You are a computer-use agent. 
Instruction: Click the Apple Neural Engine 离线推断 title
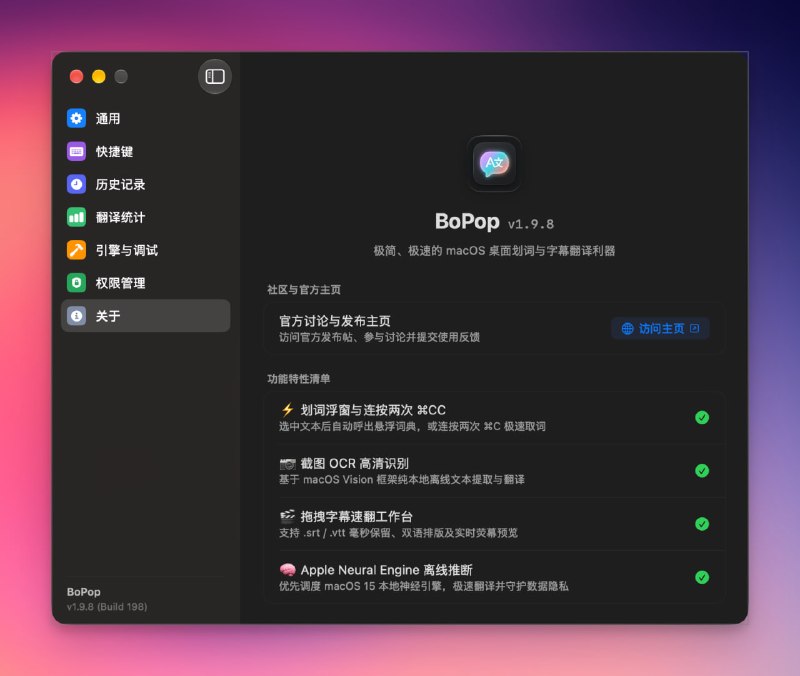(386, 570)
